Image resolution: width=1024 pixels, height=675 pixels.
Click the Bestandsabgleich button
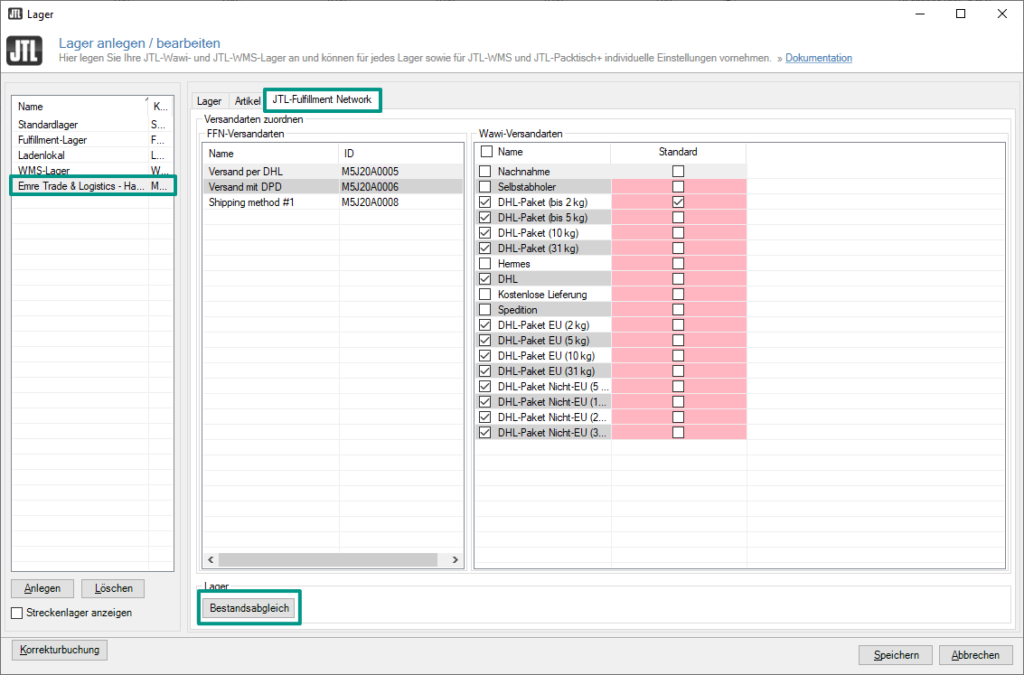(x=251, y=607)
